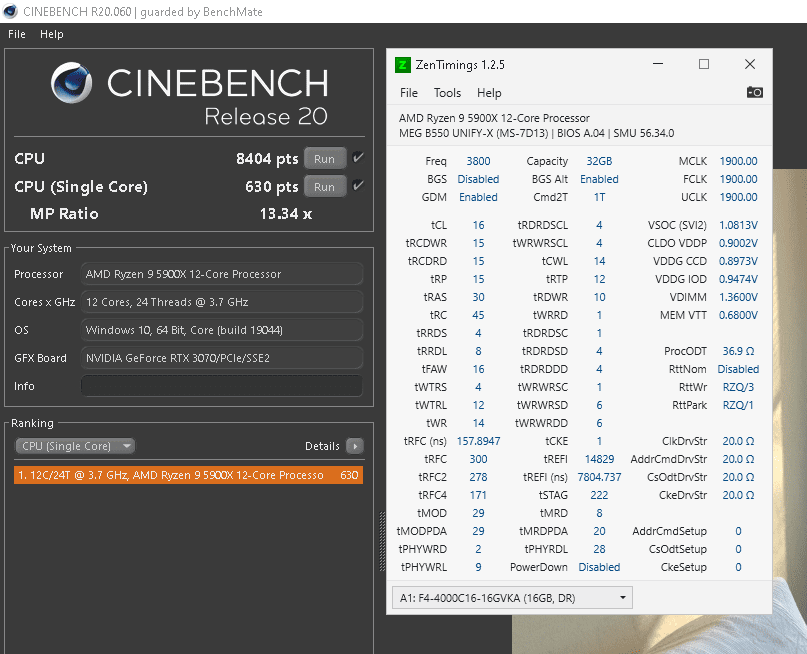Click the 8404 pts CPU score
This screenshot has width=807, height=654.
(x=267, y=158)
